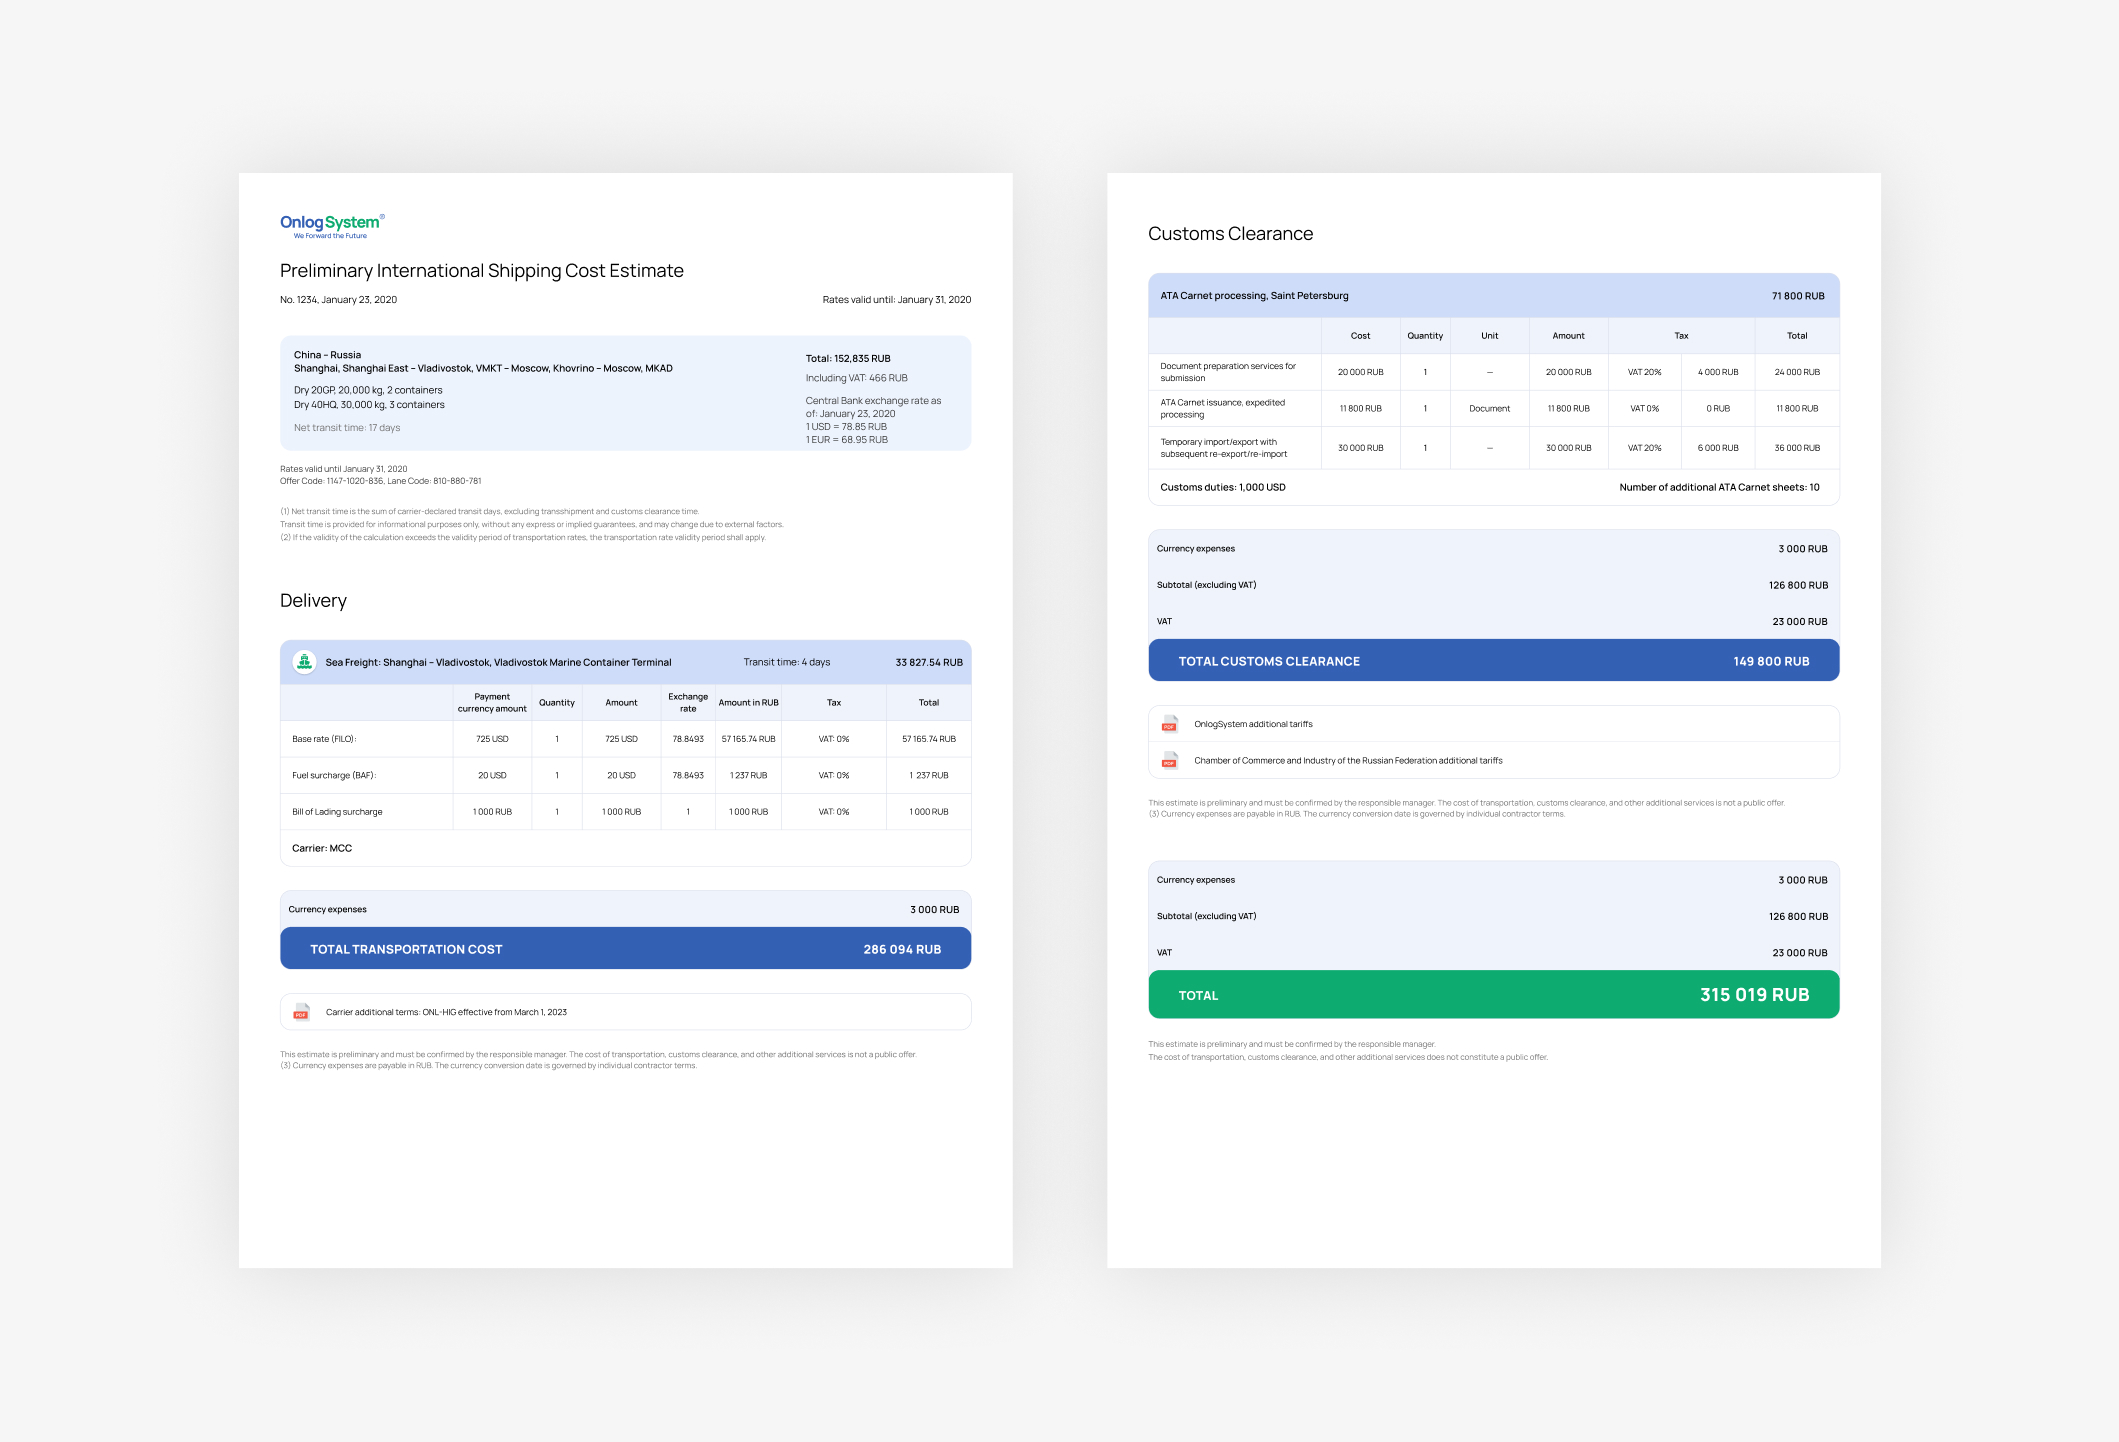Click the Exchange rate column header
The width and height of the screenshot is (2119, 1442).
pyautogui.click(x=688, y=702)
